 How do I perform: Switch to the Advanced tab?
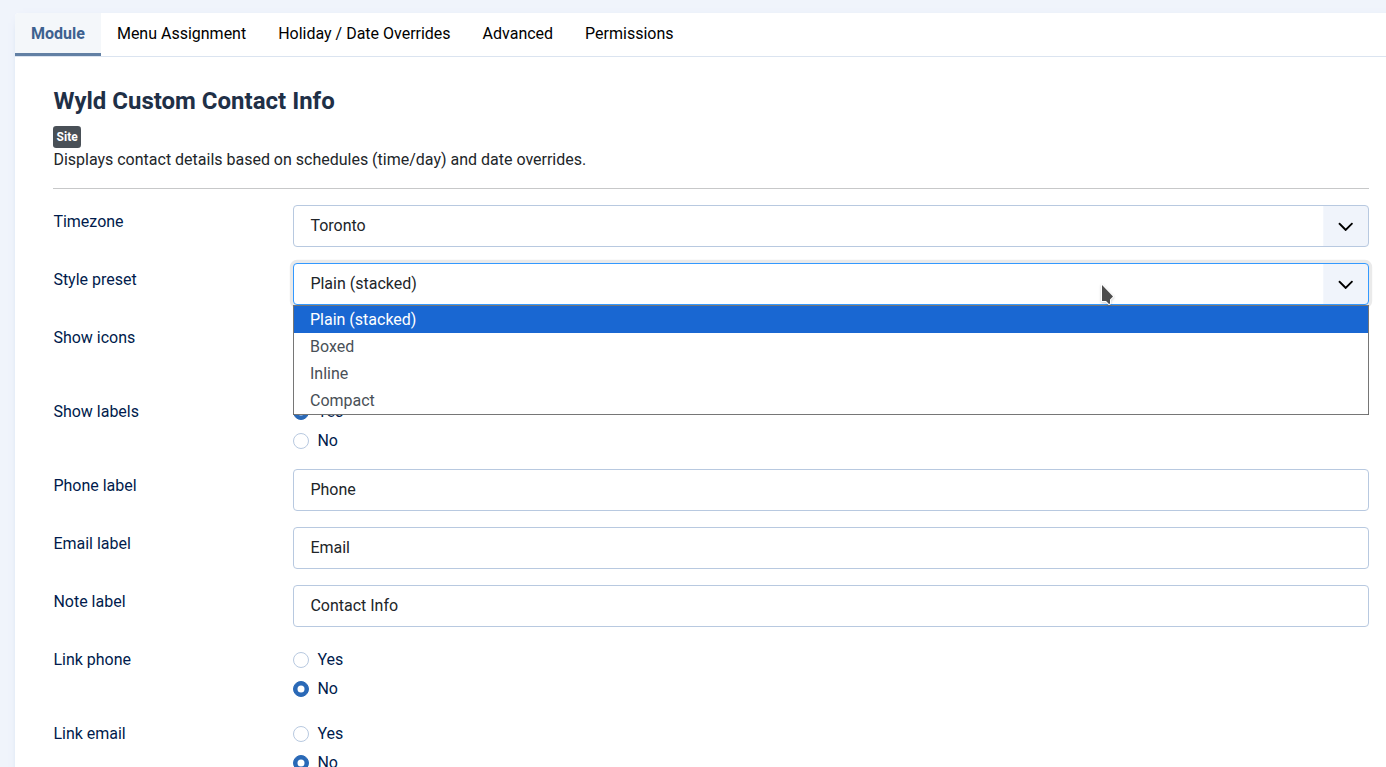tap(517, 33)
